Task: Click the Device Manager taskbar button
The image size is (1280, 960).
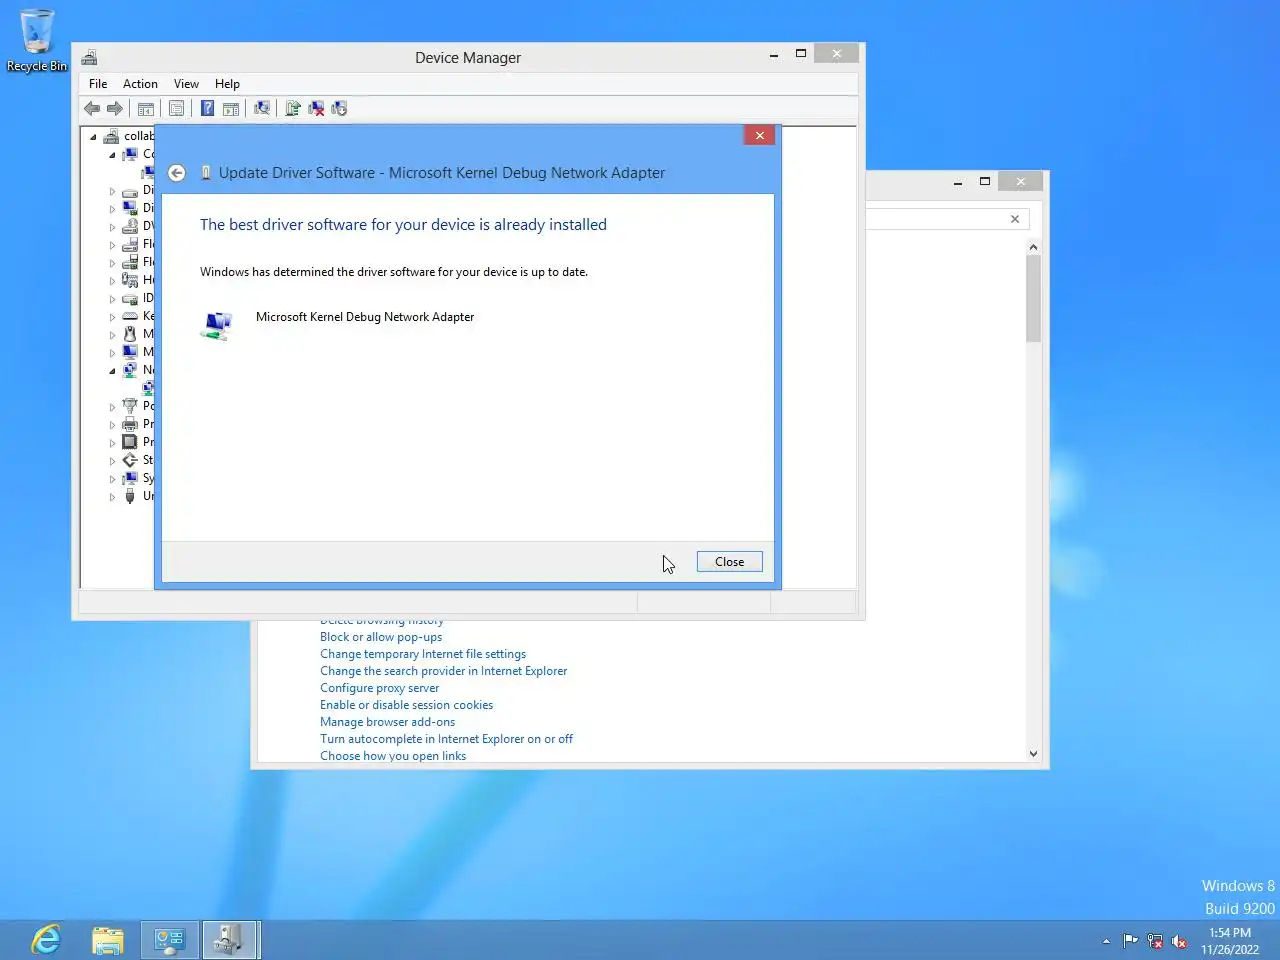Action: tap(230, 940)
